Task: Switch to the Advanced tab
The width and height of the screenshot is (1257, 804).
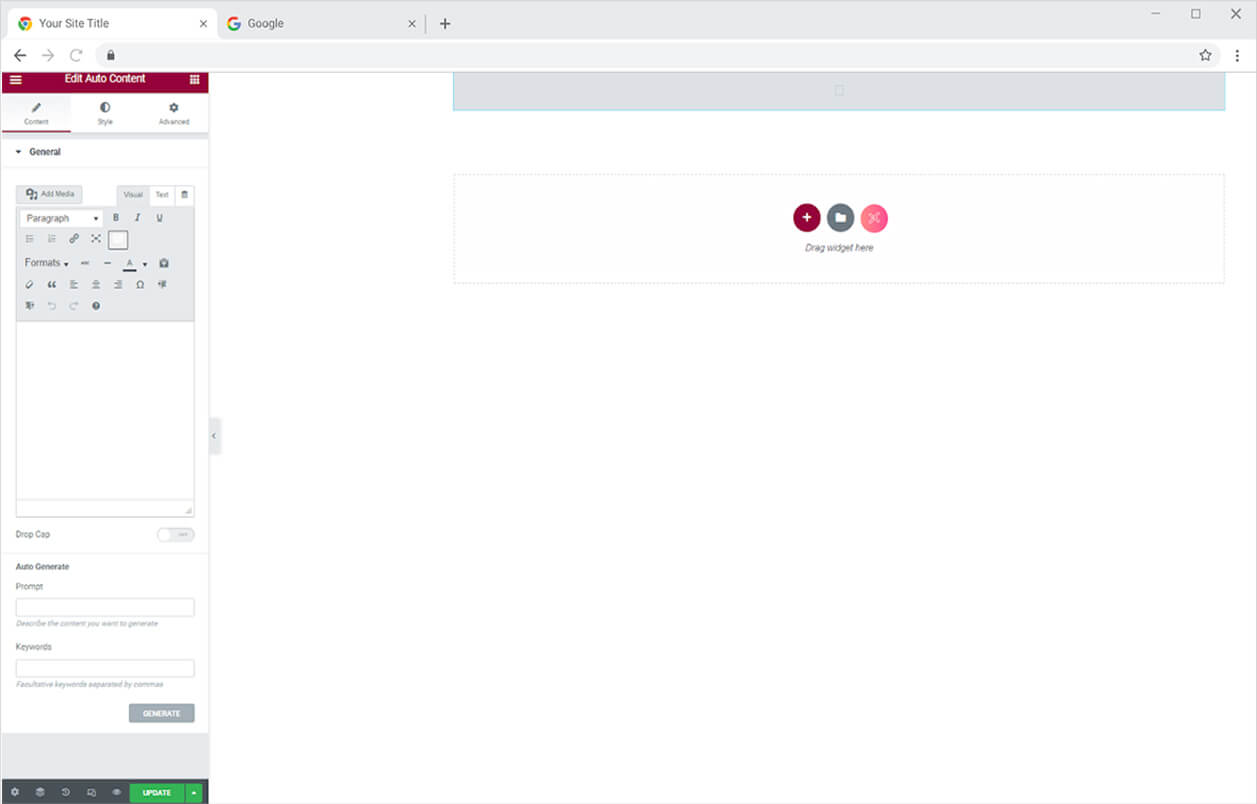Action: point(173,113)
